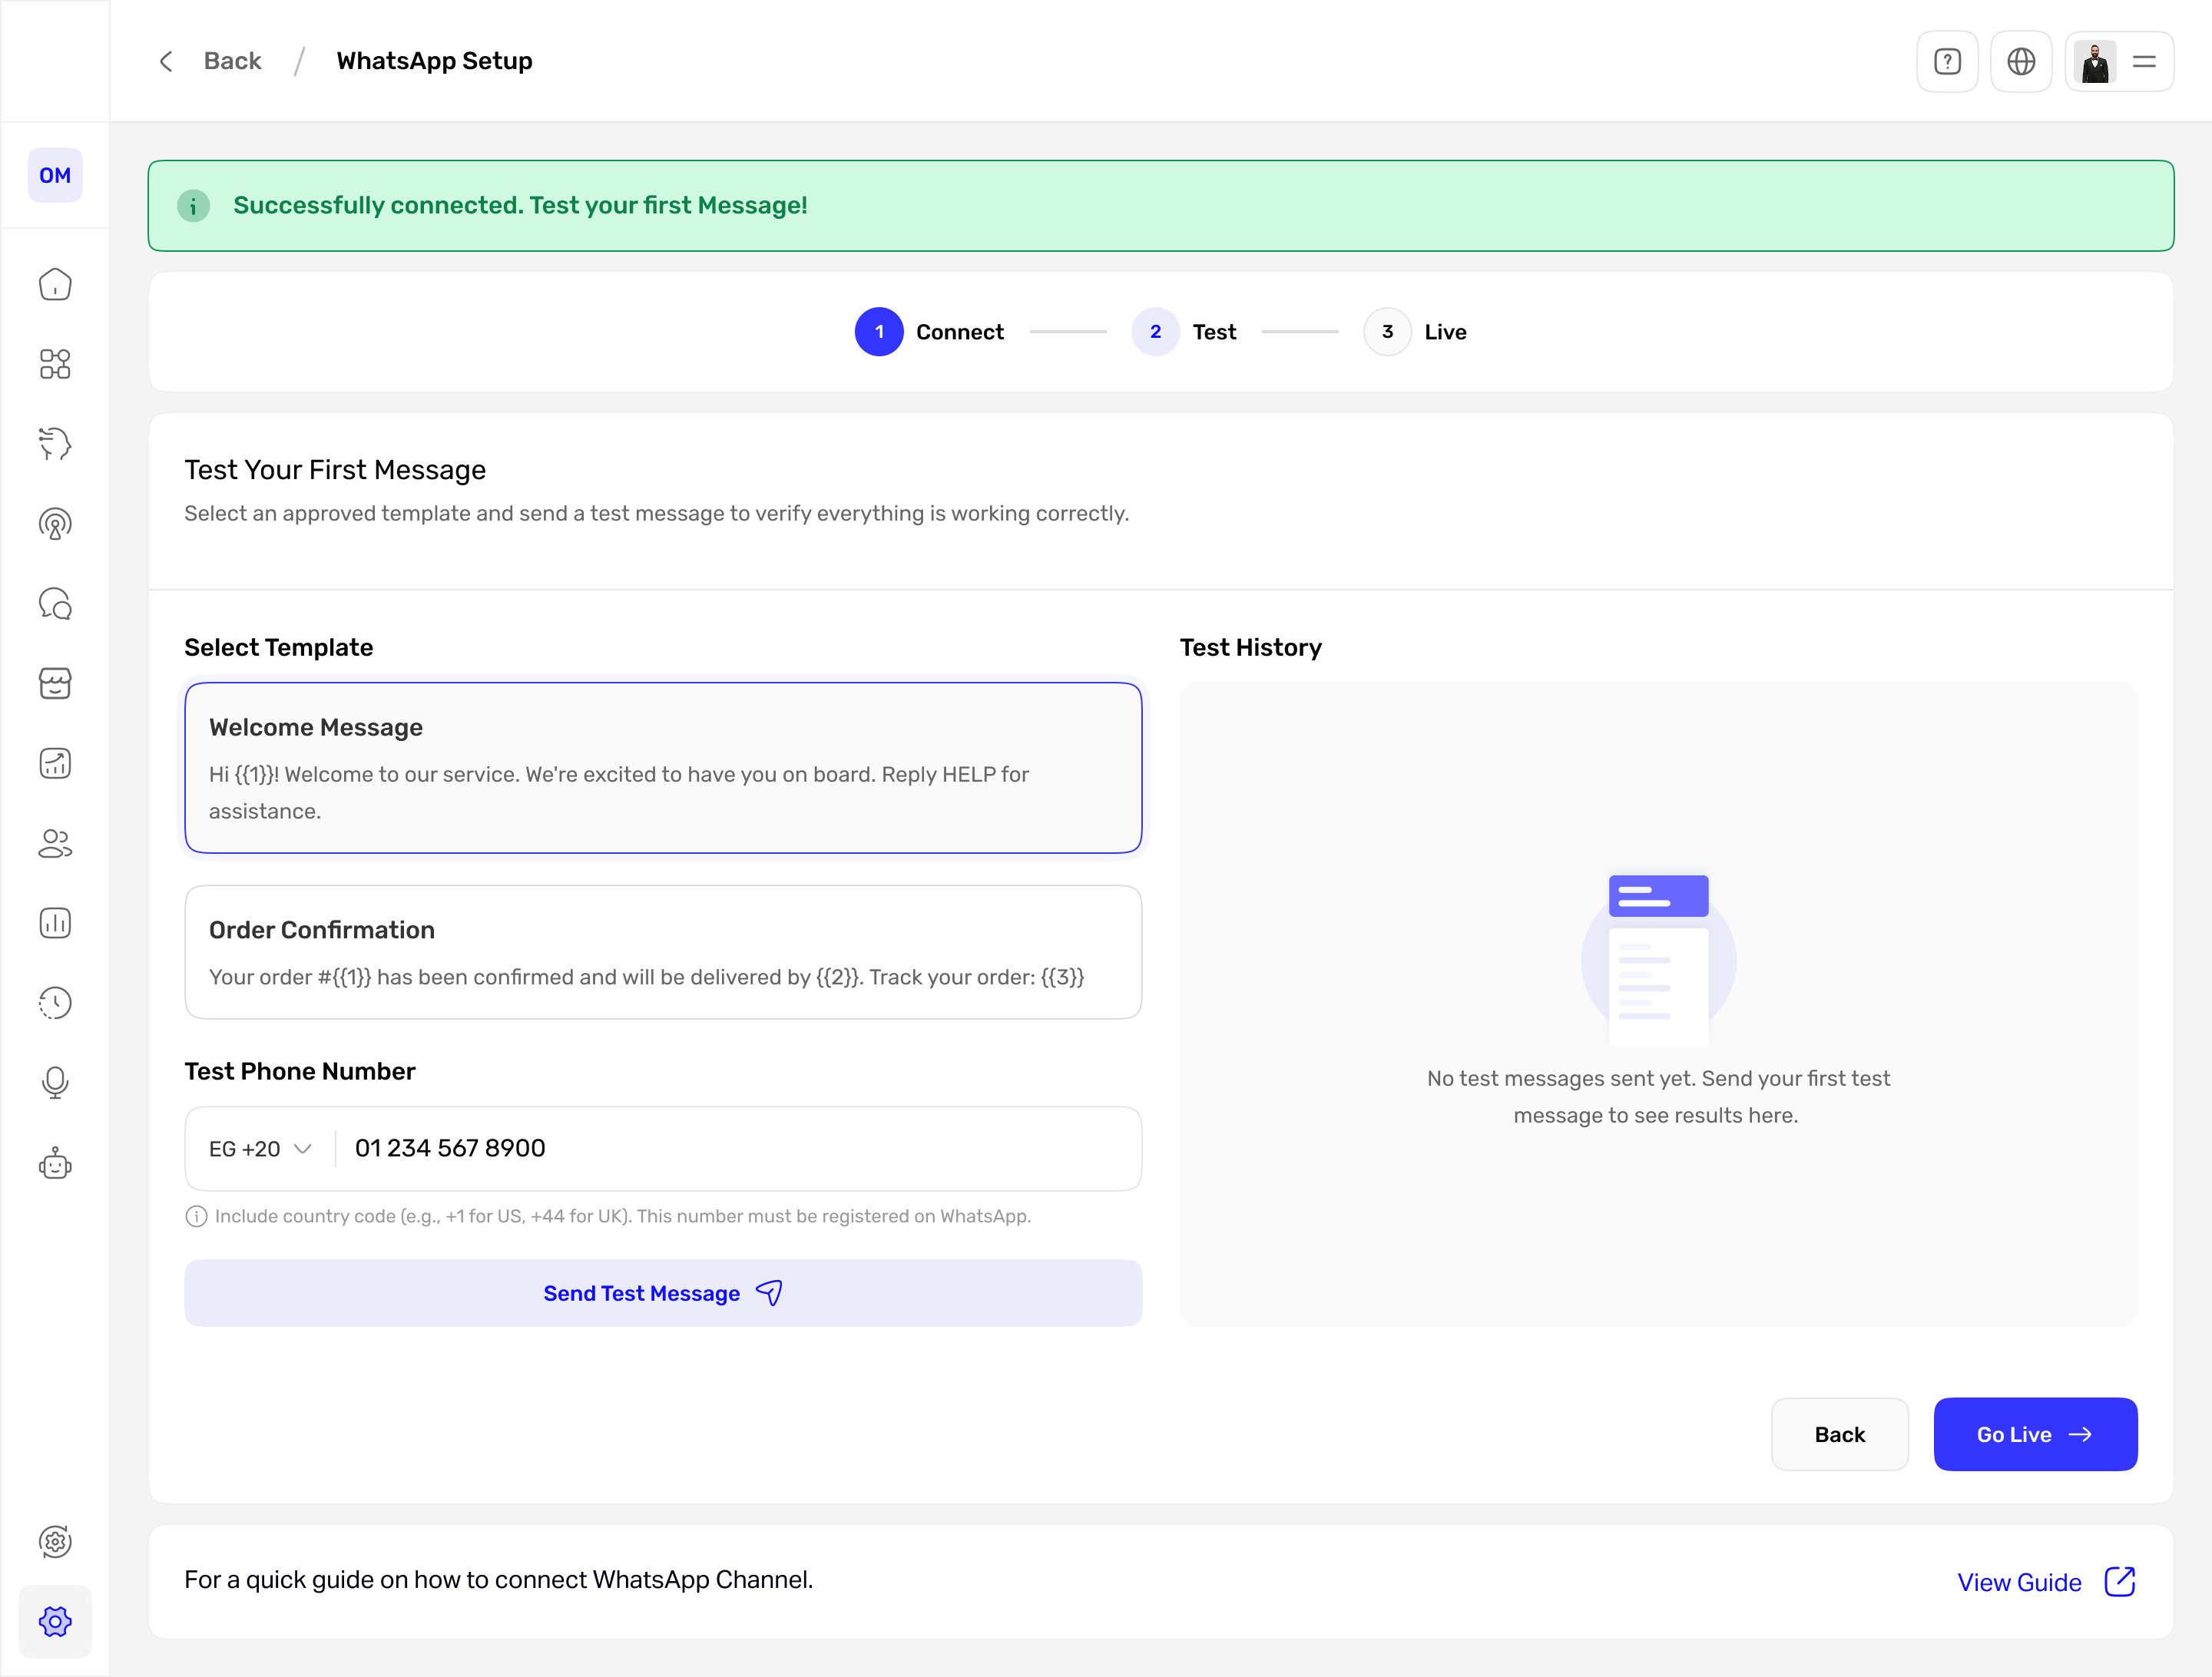Open the help question mark icon
Viewport: 2212px width, 1677px height.
[x=1947, y=62]
